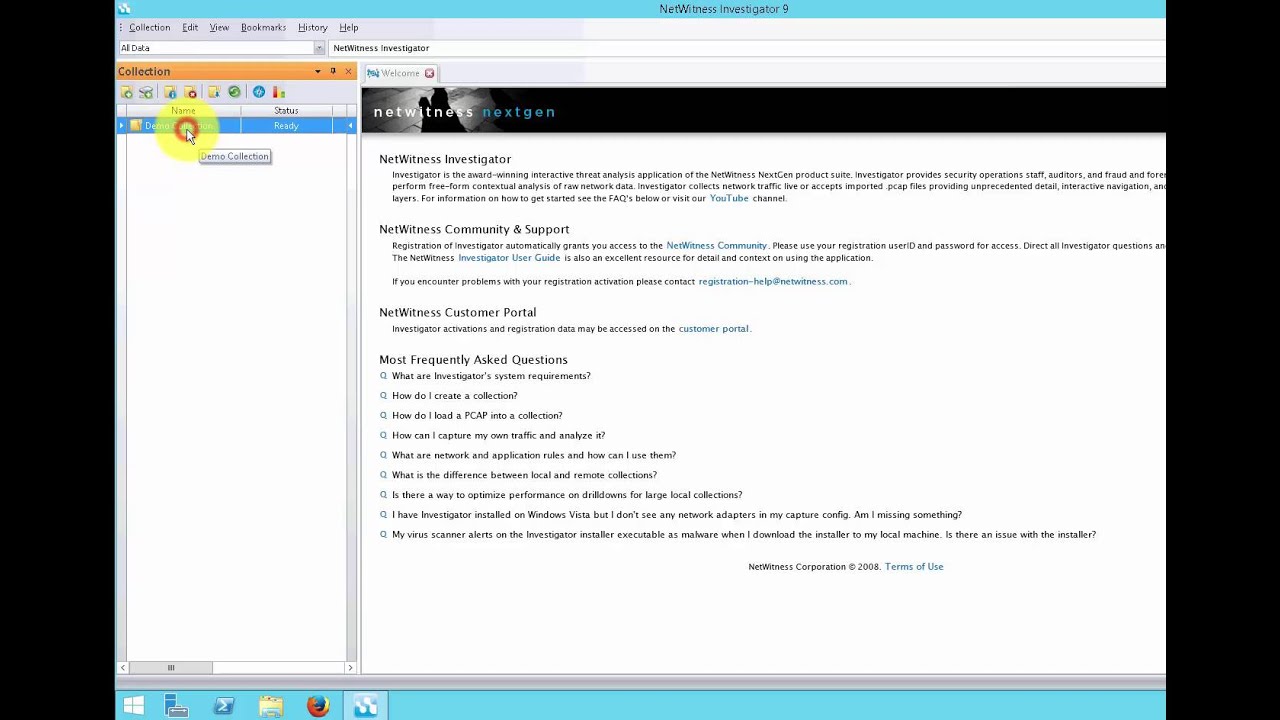Viewport: 1280px width, 720px height.
Task: Open FAQ on capturing own traffic
Action: [498, 436]
